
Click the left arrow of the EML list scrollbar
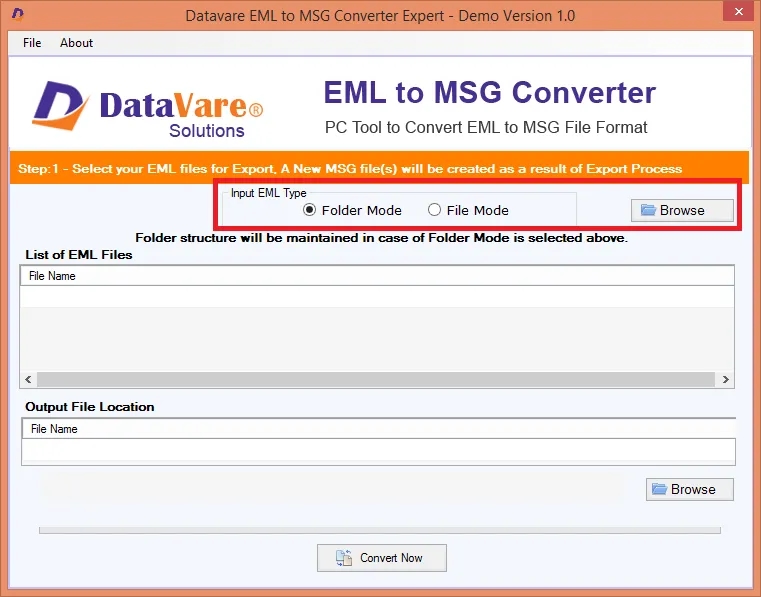coord(28,379)
